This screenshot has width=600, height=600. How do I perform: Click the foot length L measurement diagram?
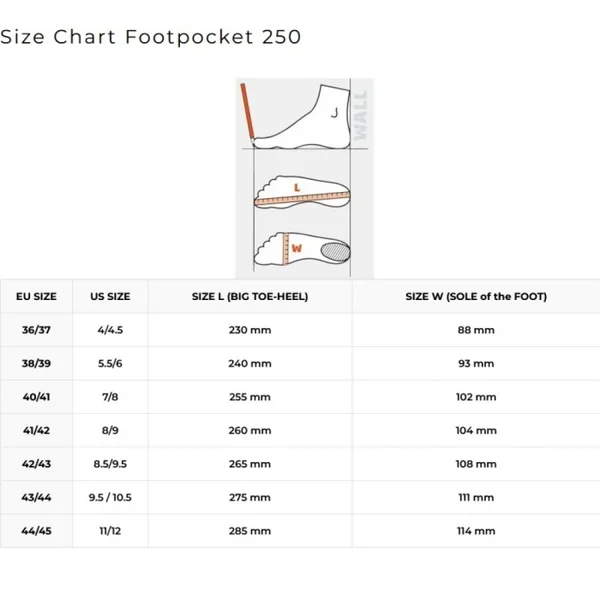[x=301, y=193]
